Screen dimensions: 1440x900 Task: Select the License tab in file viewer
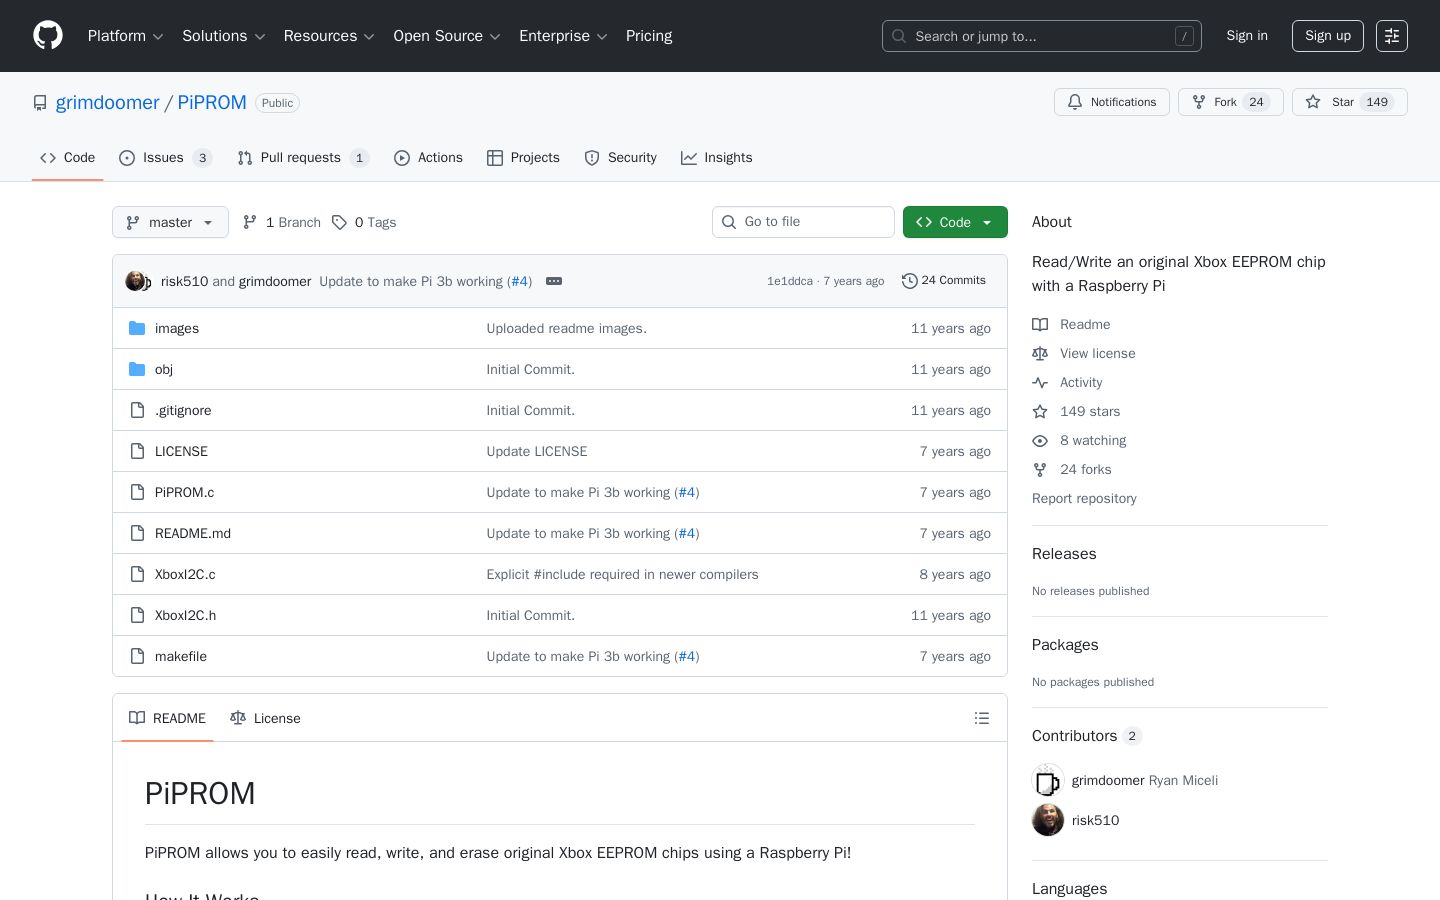click(x=265, y=718)
